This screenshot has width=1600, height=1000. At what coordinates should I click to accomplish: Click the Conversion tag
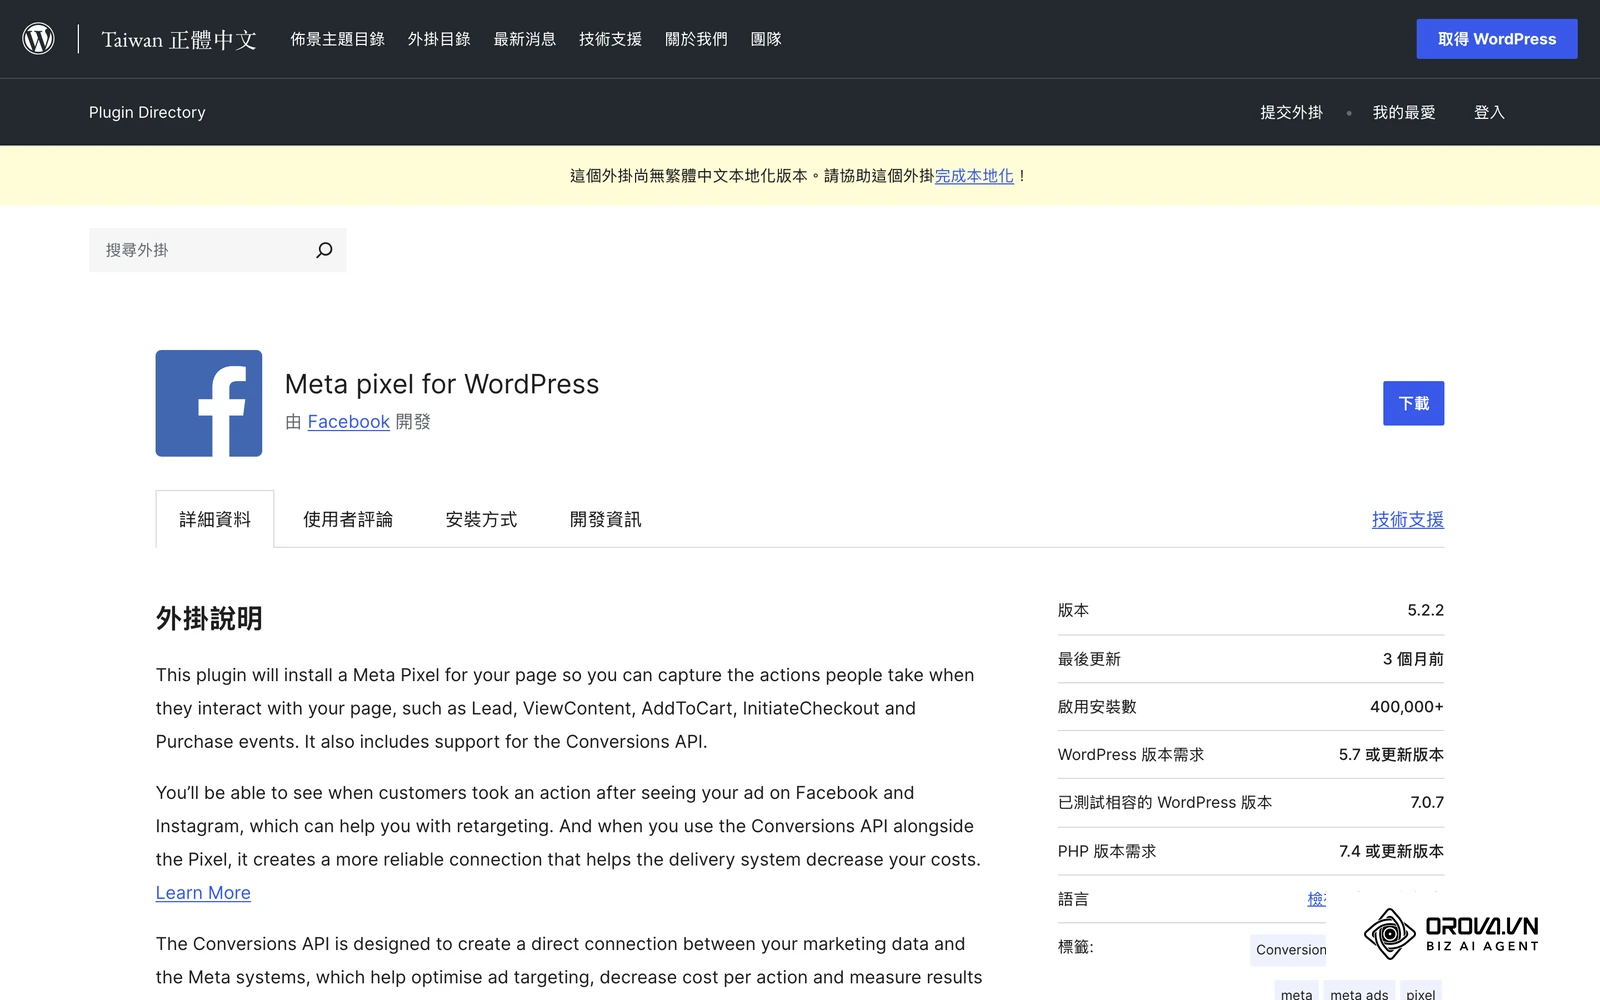point(1291,950)
